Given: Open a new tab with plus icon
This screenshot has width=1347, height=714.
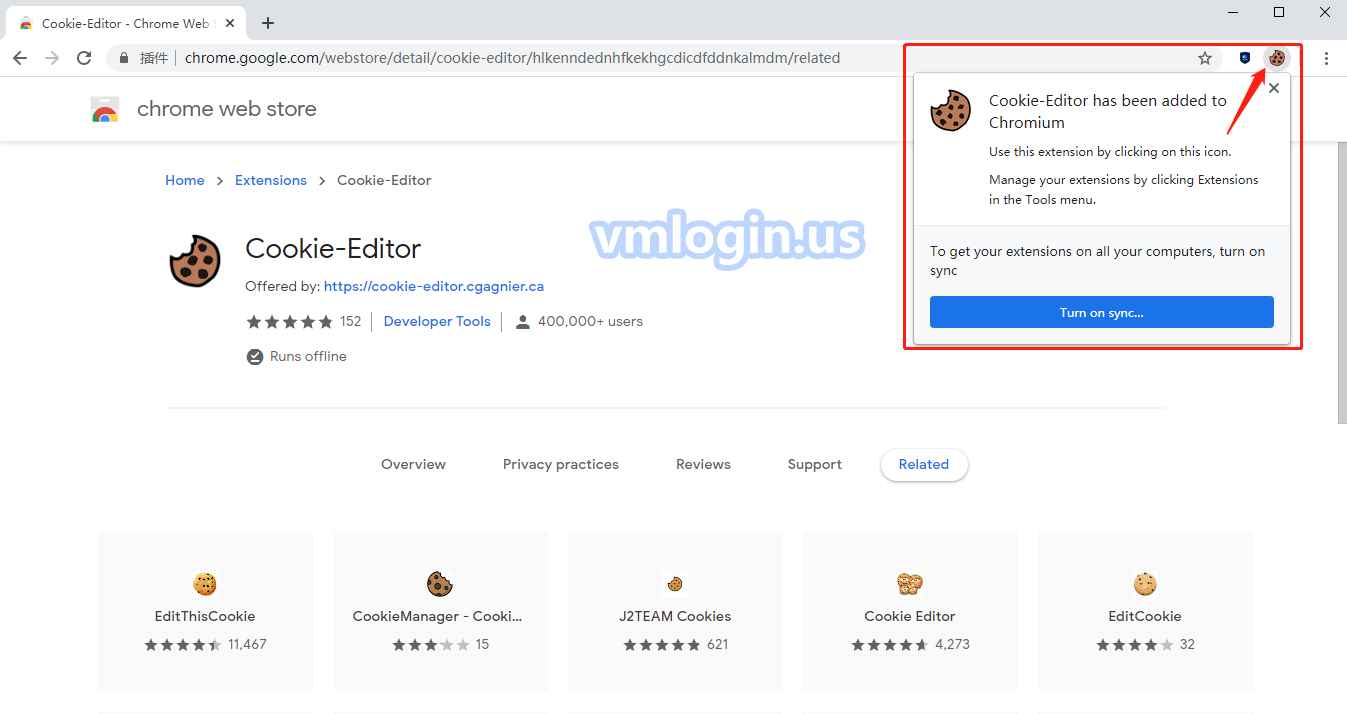Looking at the screenshot, I should tap(267, 23).
